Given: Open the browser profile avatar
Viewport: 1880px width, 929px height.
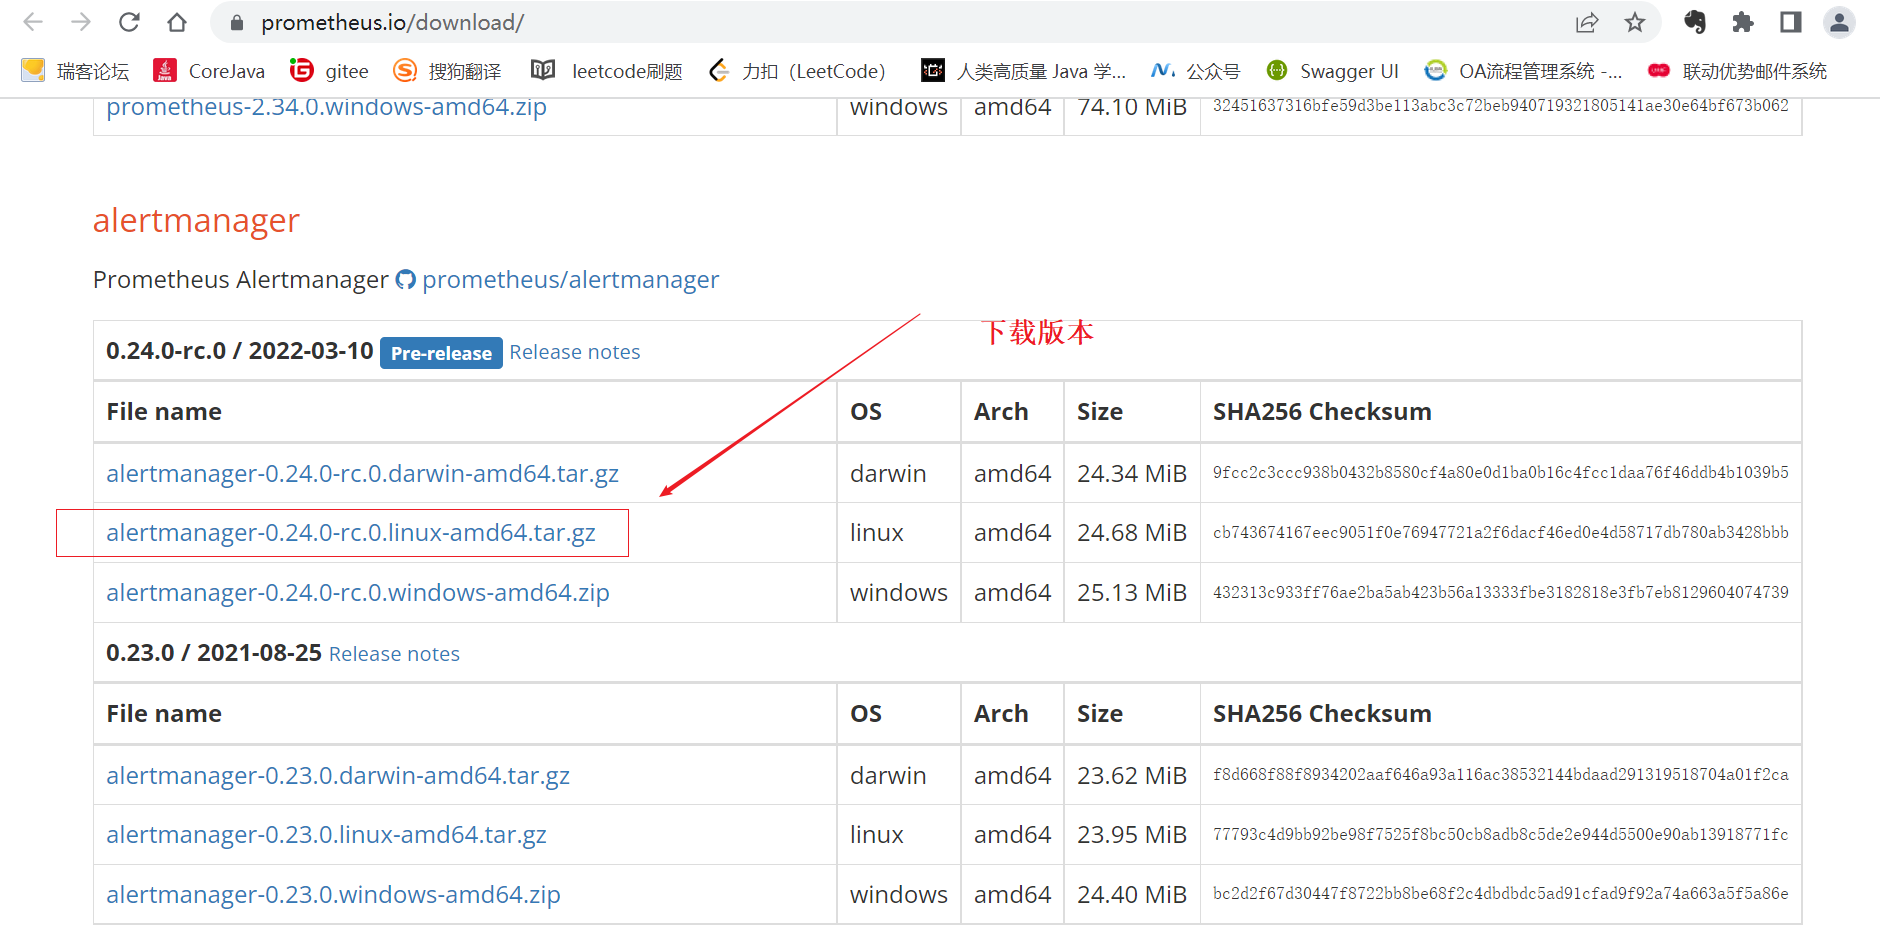Looking at the screenshot, I should click(1839, 22).
